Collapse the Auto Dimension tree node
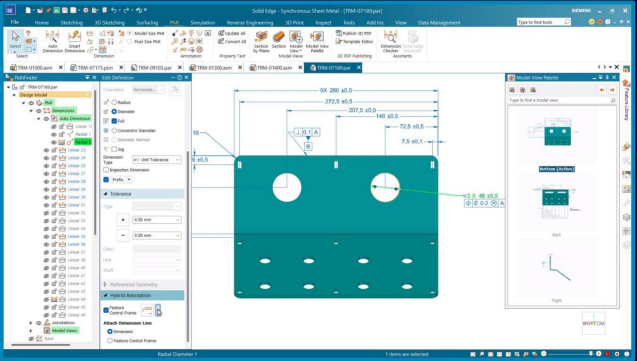Screen dimensions: 637x361 coord(39,119)
